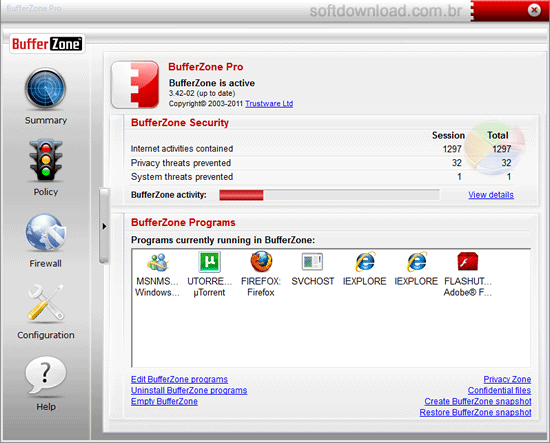This screenshot has width=550, height=443.
Task: Collapse sidebar using the arrow handle
Action: click(x=104, y=226)
